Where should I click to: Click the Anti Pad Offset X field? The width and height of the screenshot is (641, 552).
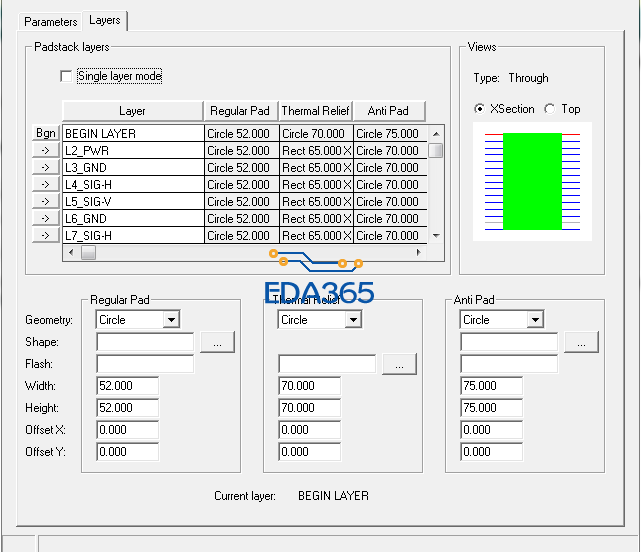(x=491, y=430)
